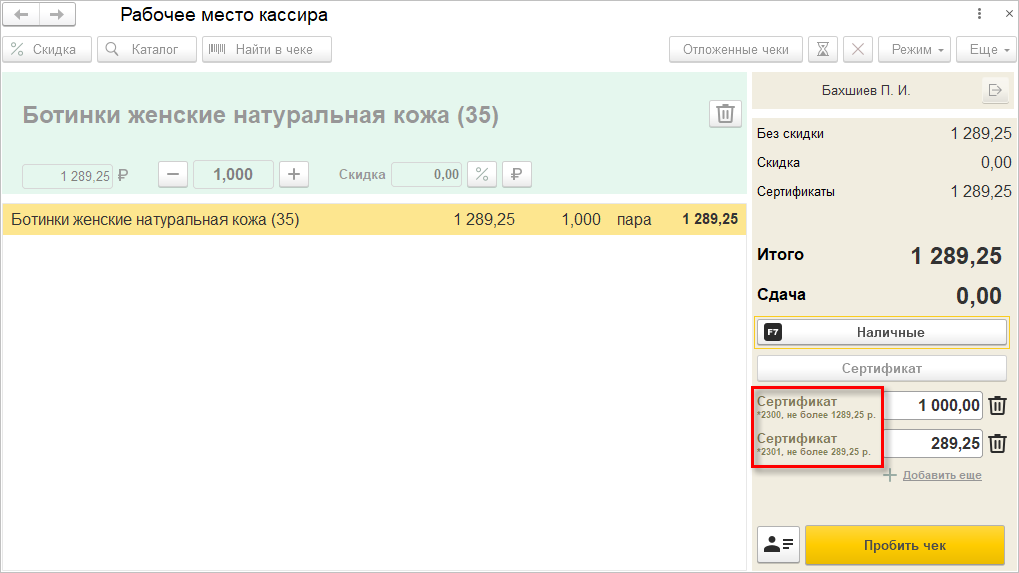Switch discount to percent mode
Viewport: 1019px width, 573px height.
pos(482,175)
